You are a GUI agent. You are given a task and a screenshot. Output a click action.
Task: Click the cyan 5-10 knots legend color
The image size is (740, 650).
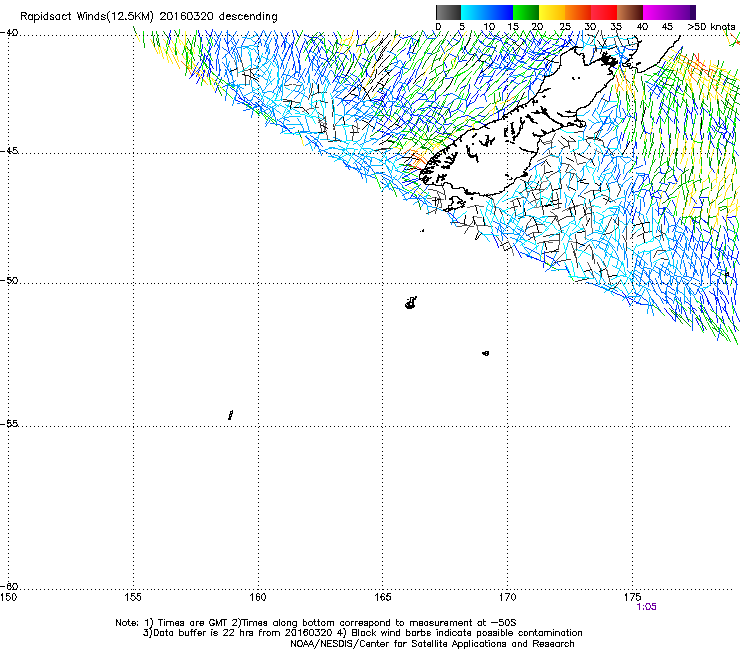(x=474, y=12)
